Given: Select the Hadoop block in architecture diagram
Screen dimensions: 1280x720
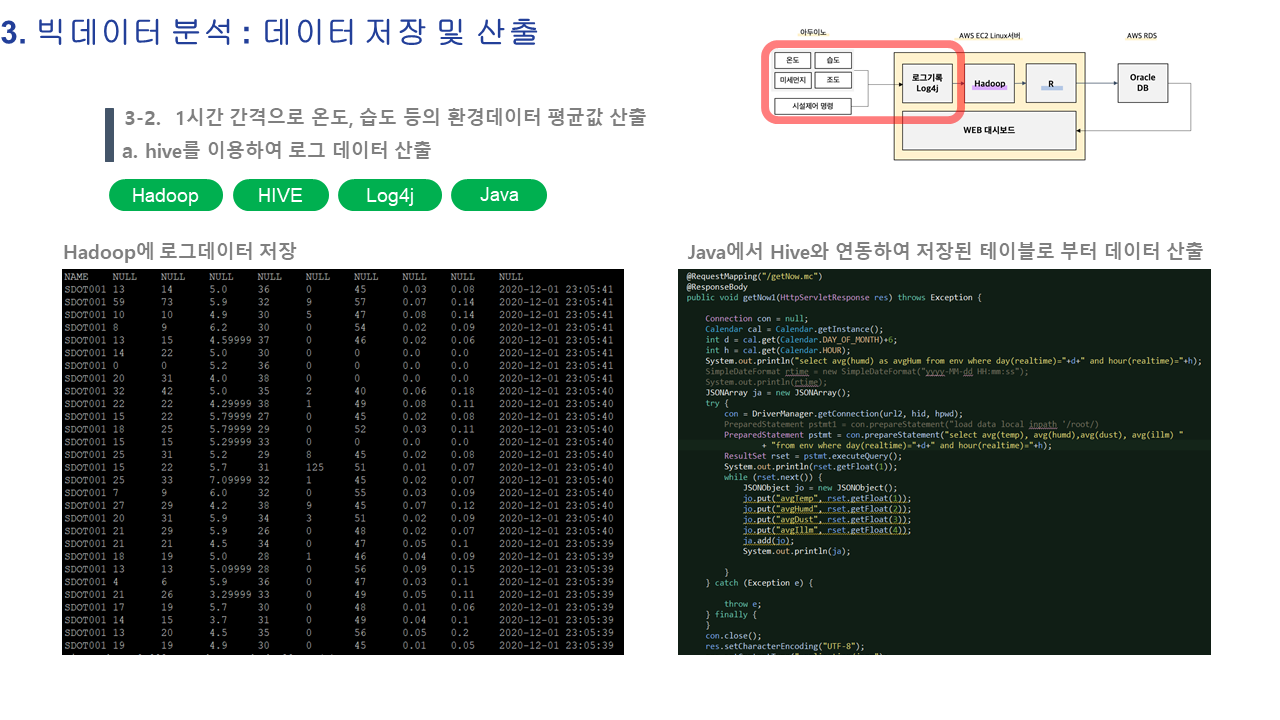Looking at the screenshot, I should (x=990, y=84).
